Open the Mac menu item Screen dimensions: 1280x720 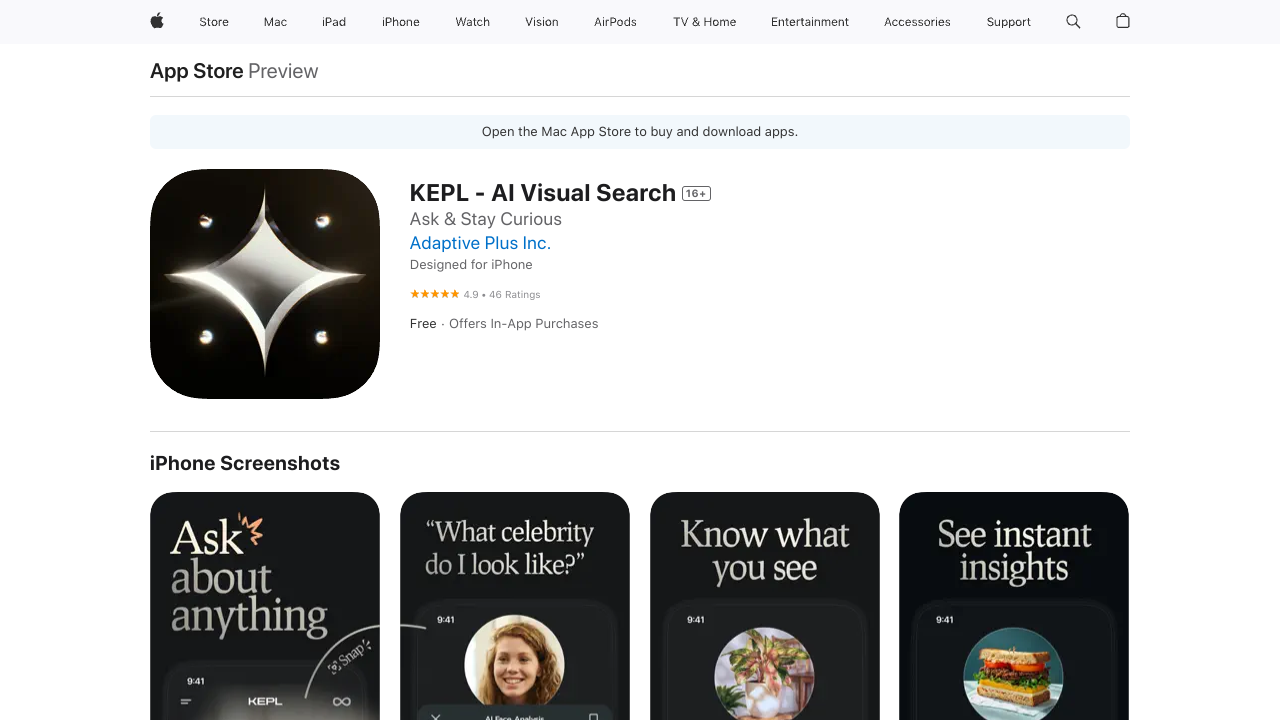(x=275, y=22)
